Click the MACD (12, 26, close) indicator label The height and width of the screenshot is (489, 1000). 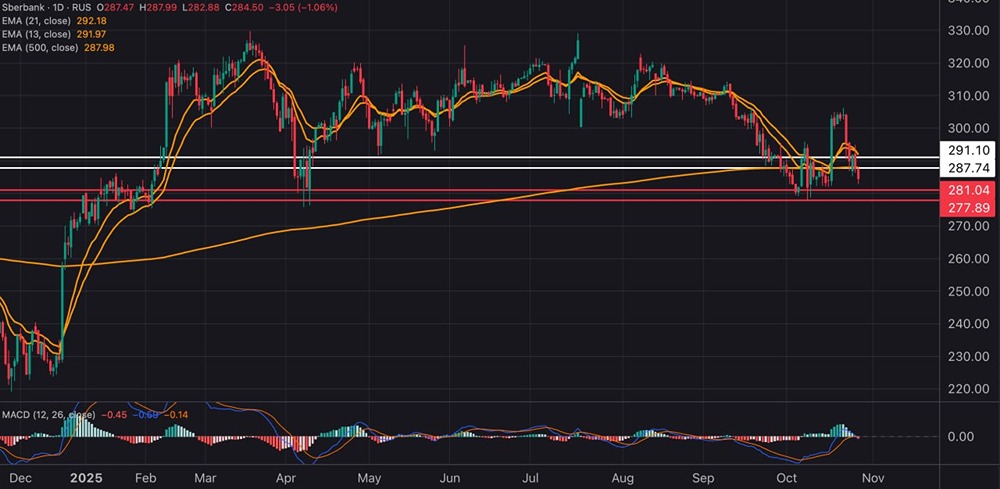point(48,415)
